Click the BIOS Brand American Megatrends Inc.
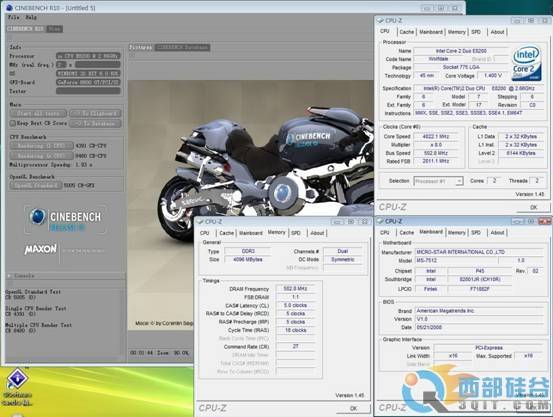The width and height of the screenshot is (553, 417). (479, 311)
